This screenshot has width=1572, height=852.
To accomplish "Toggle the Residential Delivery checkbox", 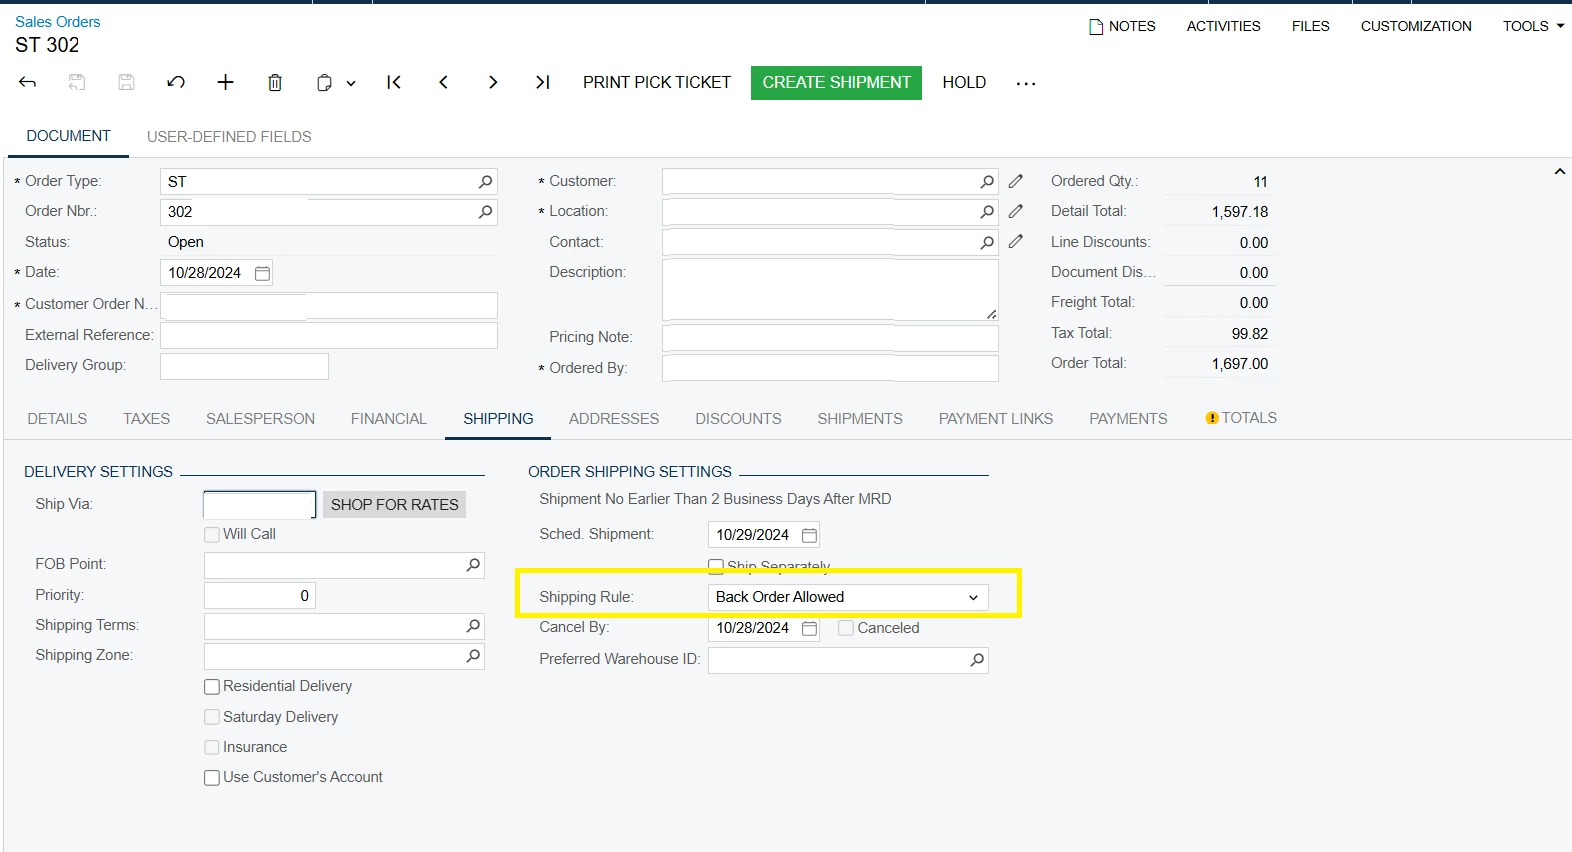I will pos(212,687).
